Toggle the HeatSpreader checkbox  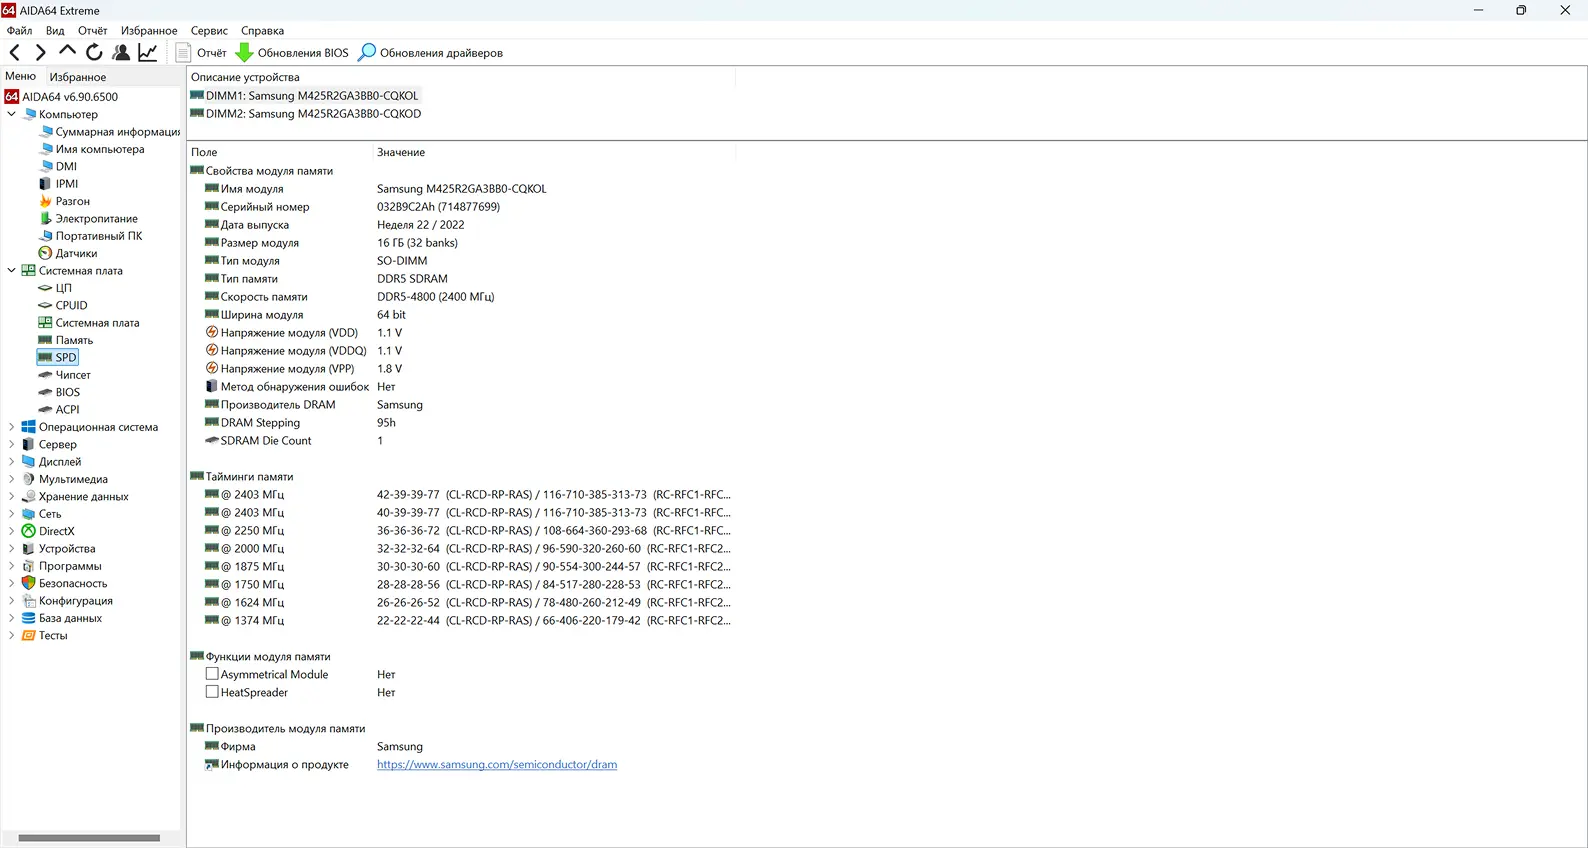click(212, 693)
